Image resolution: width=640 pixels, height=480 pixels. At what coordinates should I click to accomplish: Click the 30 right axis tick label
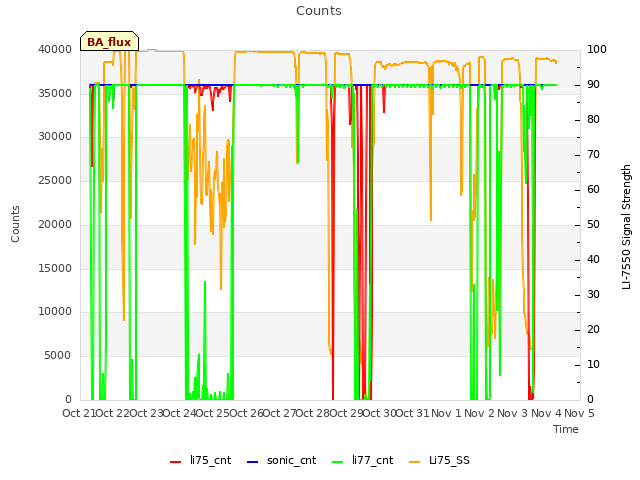(593, 294)
